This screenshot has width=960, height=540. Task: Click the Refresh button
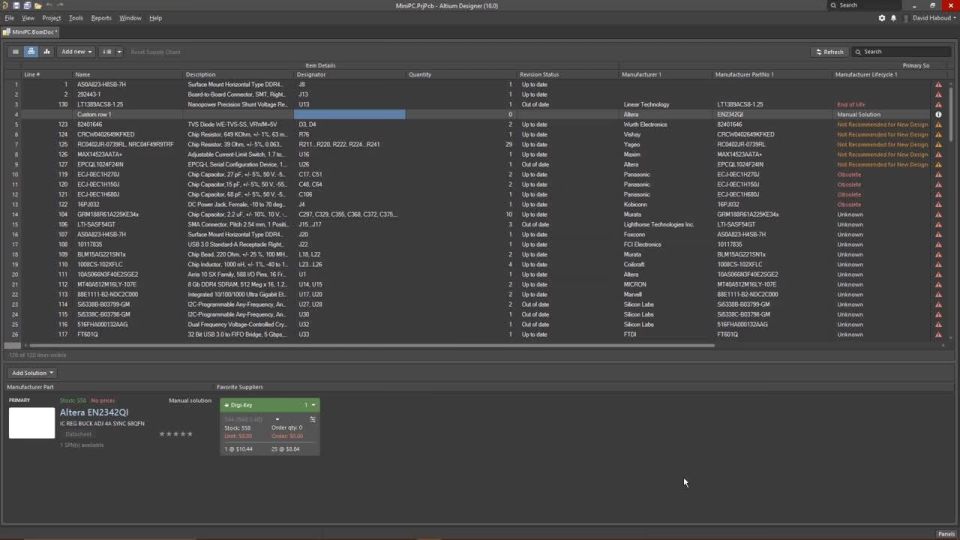[x=830, y=52]
